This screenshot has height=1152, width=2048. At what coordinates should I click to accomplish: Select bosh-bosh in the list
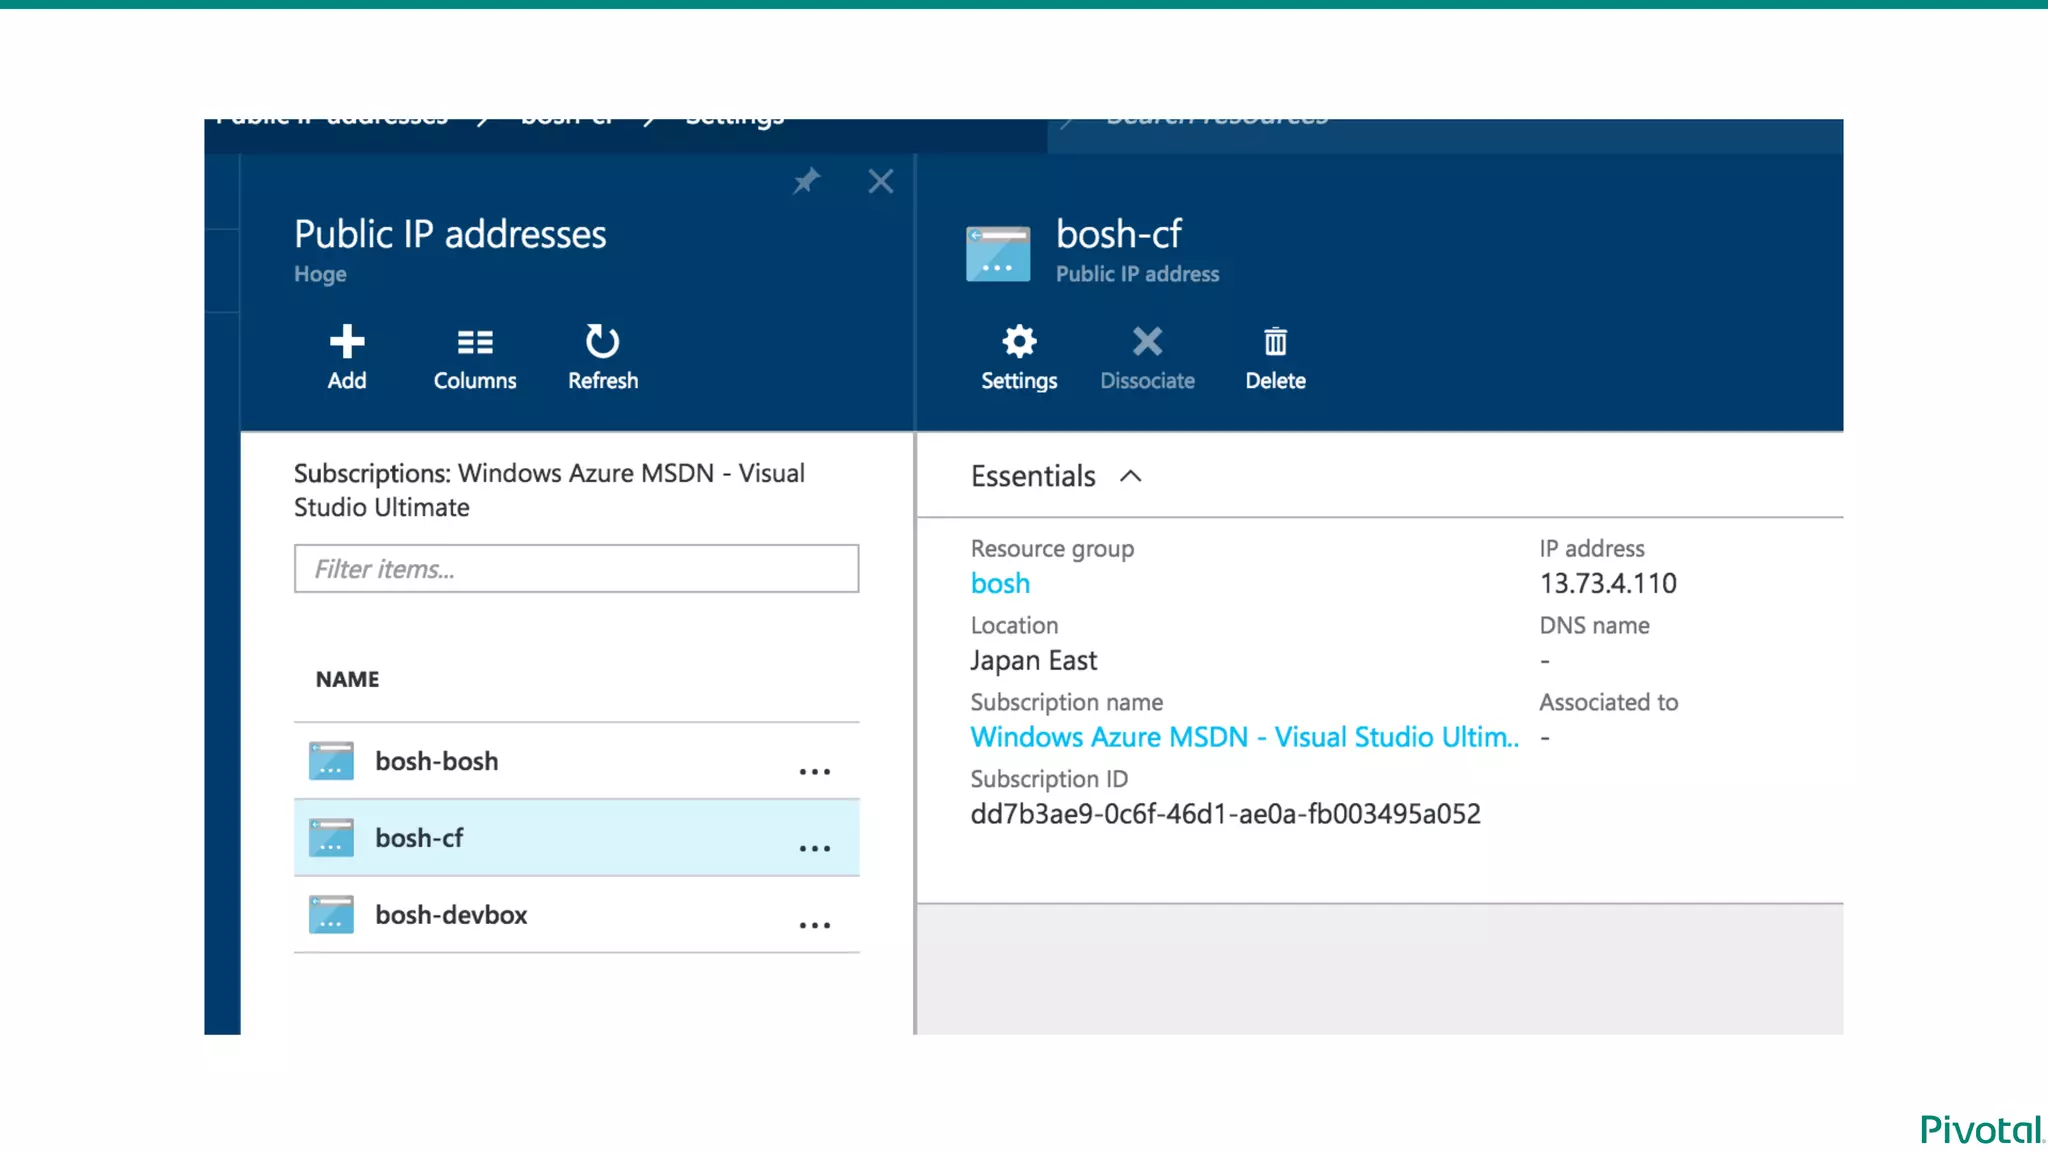pos(437,761)
